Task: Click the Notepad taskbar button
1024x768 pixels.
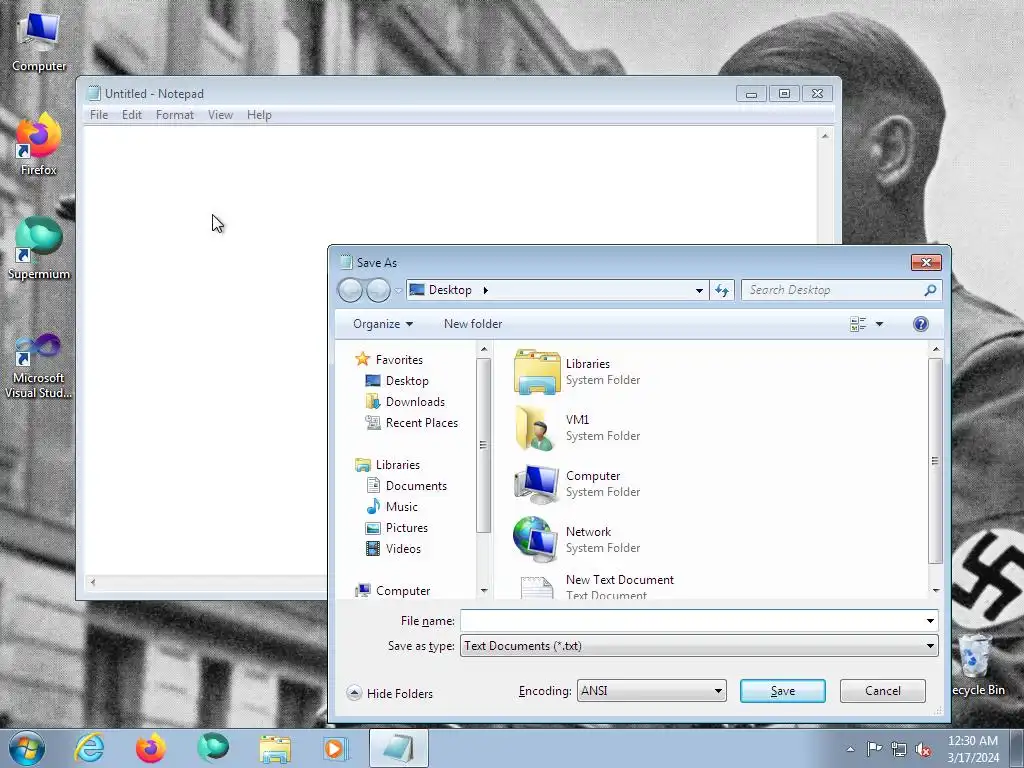Action: click(x=398, y=748)
